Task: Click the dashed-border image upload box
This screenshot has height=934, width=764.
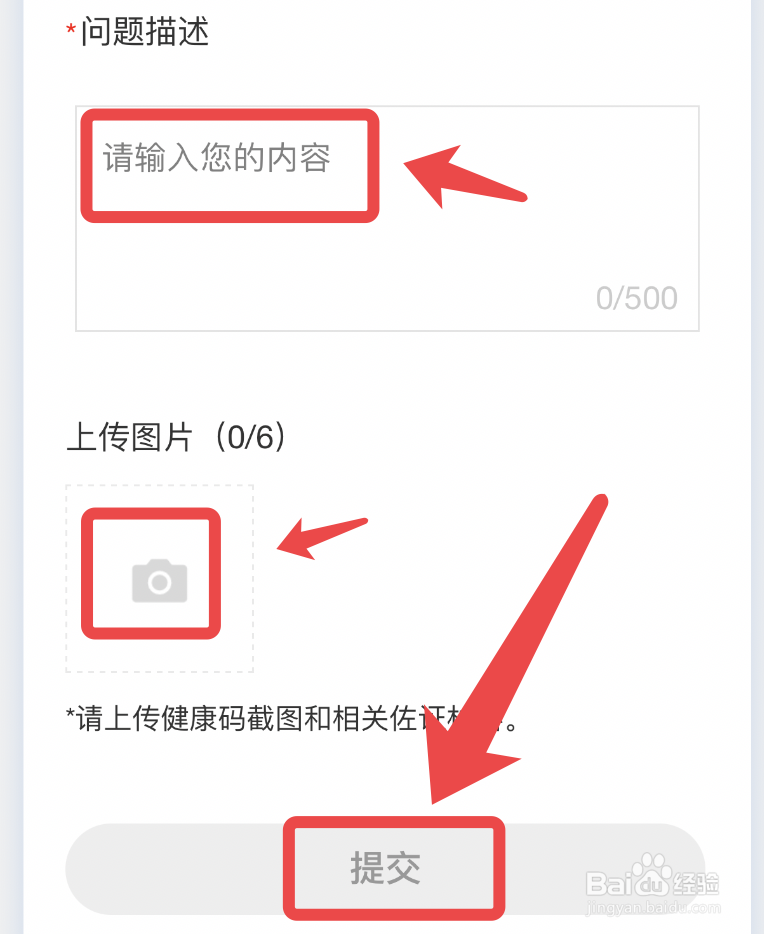Action: [160, 578]
